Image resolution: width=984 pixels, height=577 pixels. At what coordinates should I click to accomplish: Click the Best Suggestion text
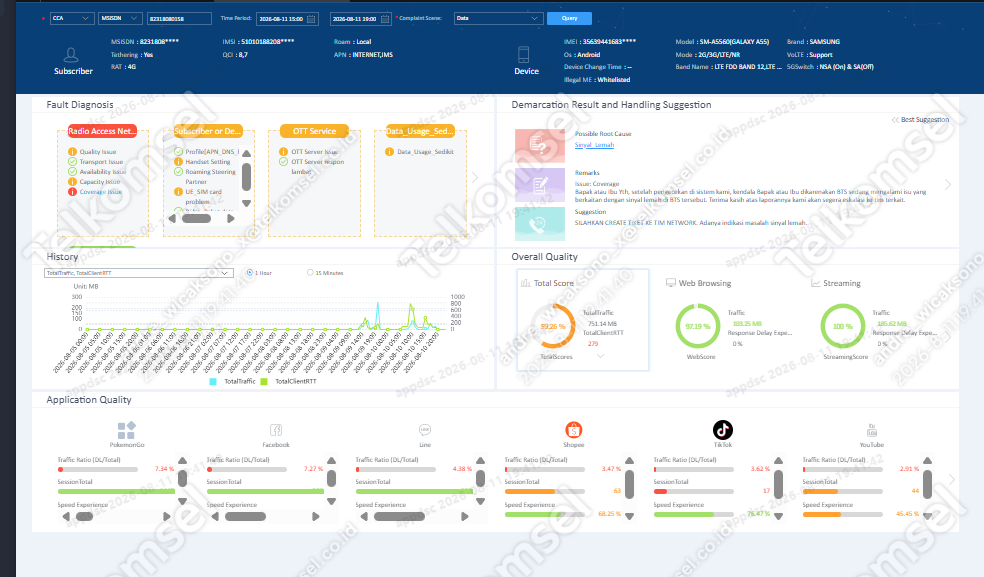[x=925, y=120]
